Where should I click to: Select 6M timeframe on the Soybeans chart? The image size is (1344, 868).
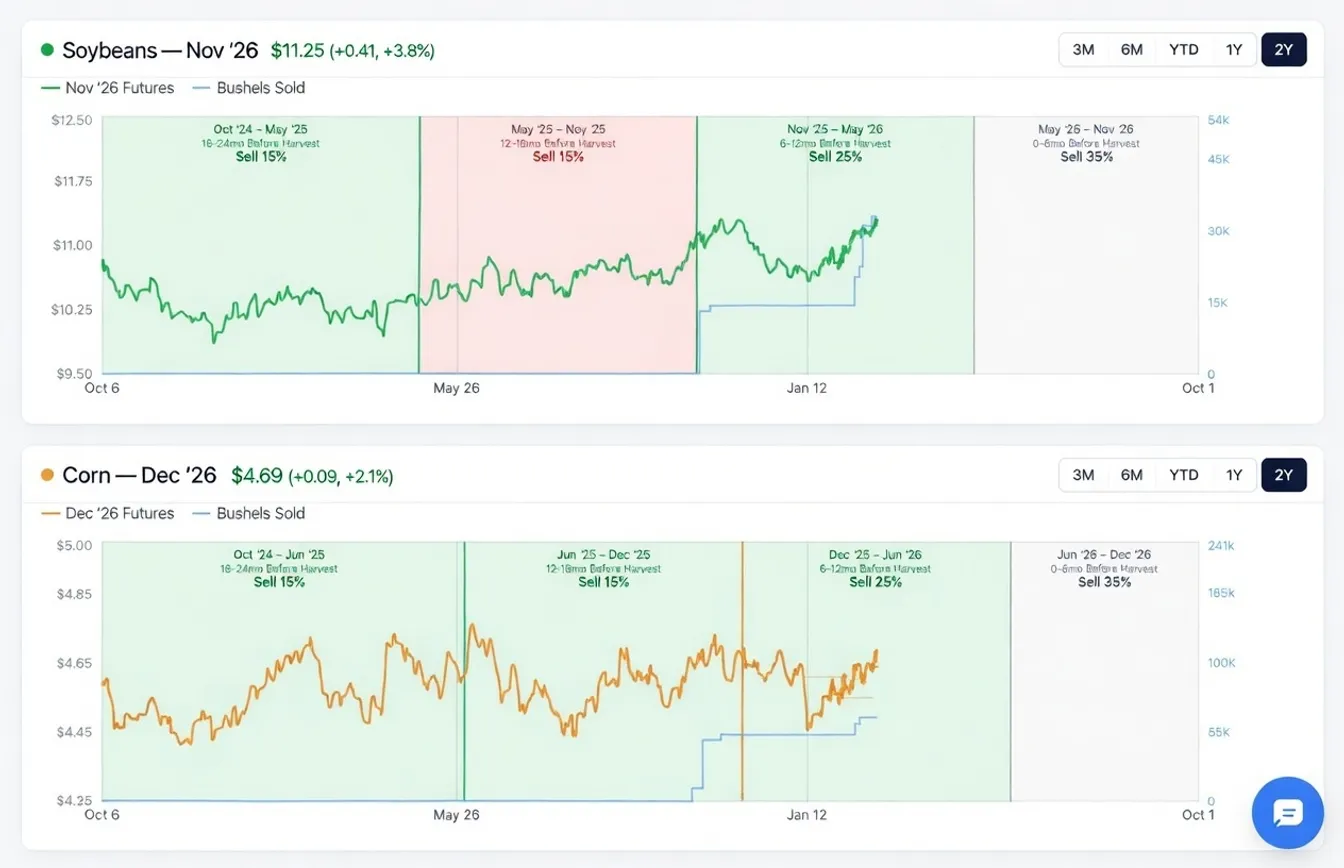(x=1131, y=49)
